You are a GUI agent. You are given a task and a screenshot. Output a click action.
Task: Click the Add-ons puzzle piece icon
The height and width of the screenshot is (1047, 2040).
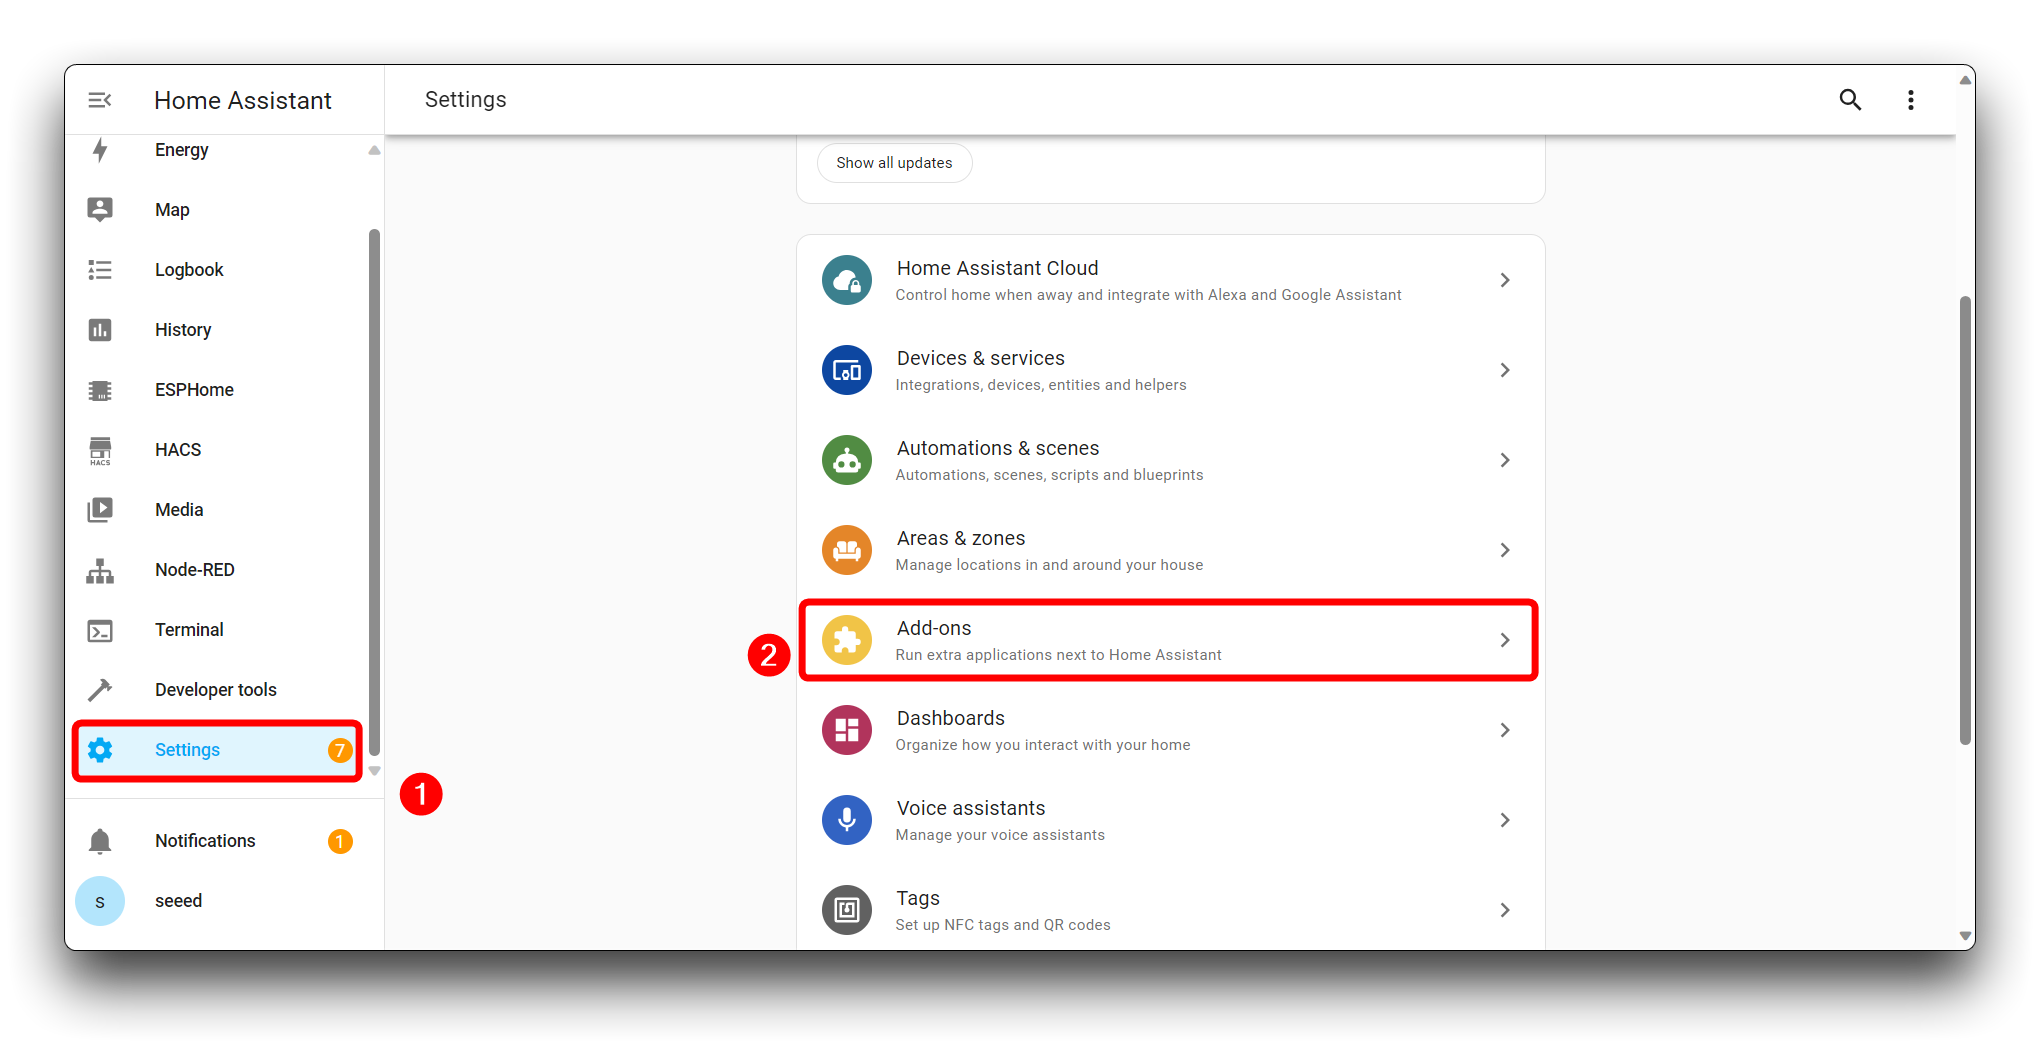pyautogui.click(x=847, y=640)
